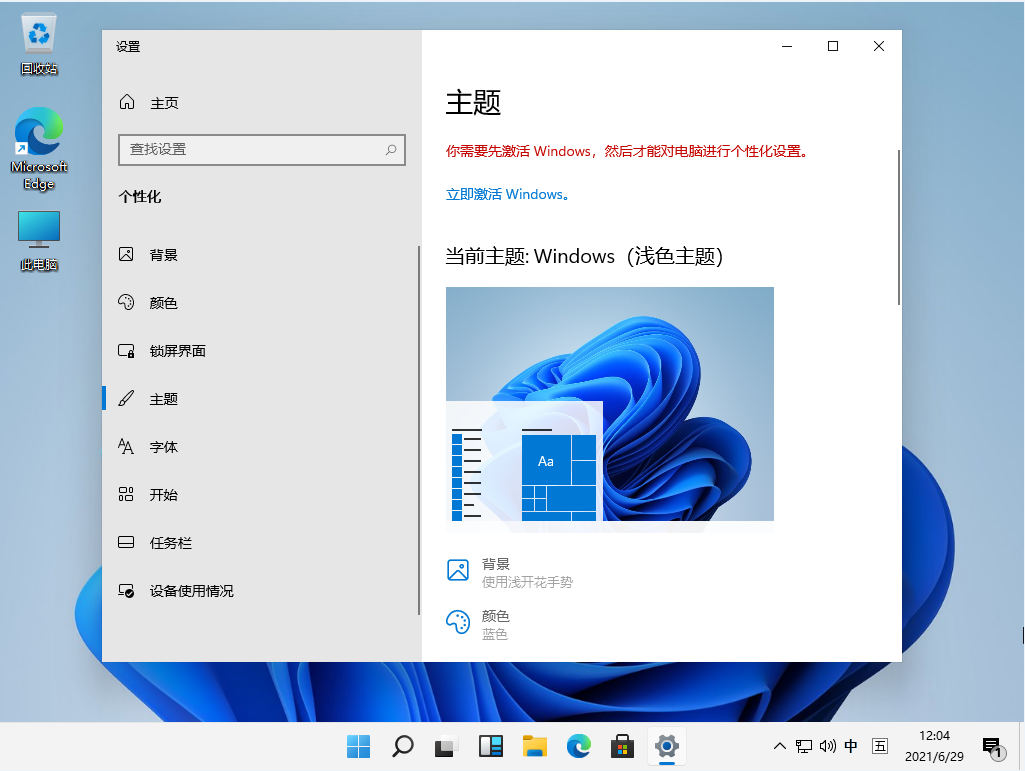Open the Windows Start menu
The height and width of the screenshot is (771, 1025).
coord(358,746)
